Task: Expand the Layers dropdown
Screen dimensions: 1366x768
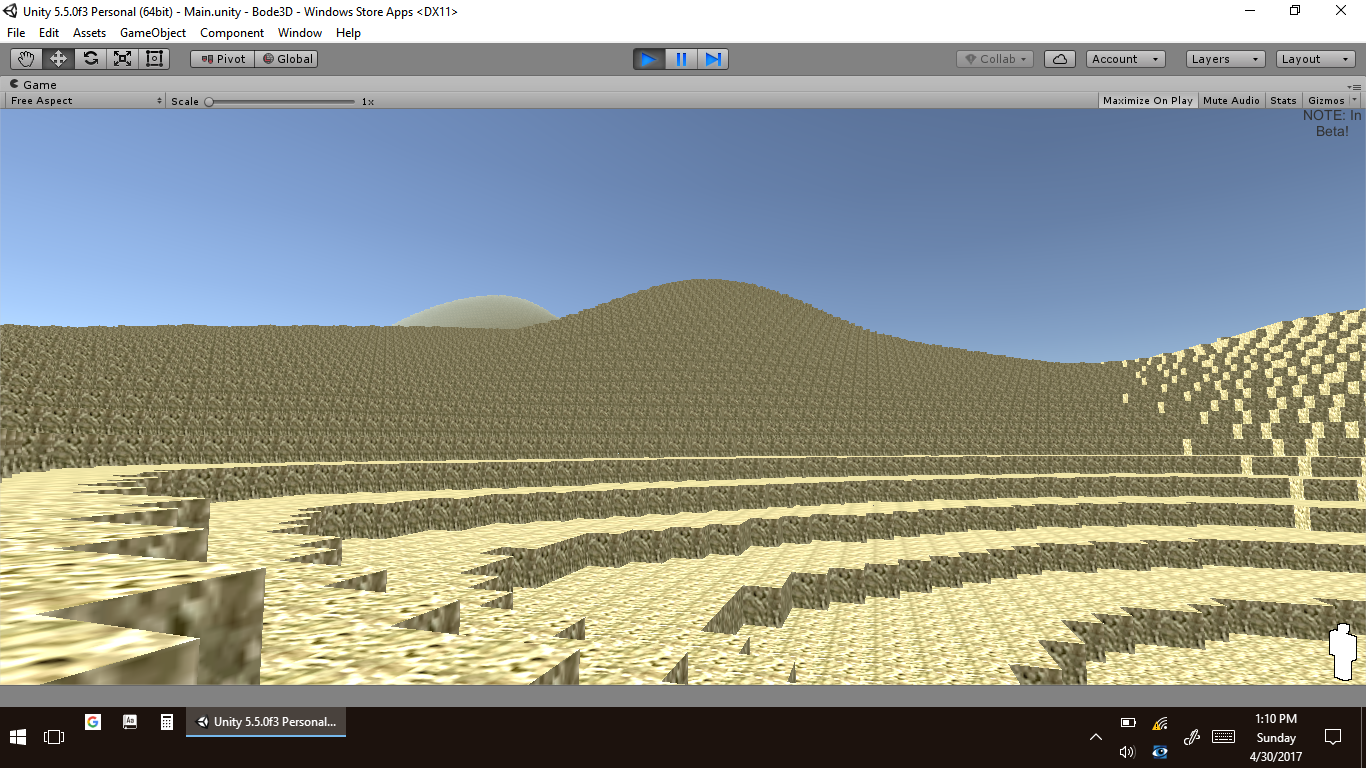Action: pos(1225,59)
